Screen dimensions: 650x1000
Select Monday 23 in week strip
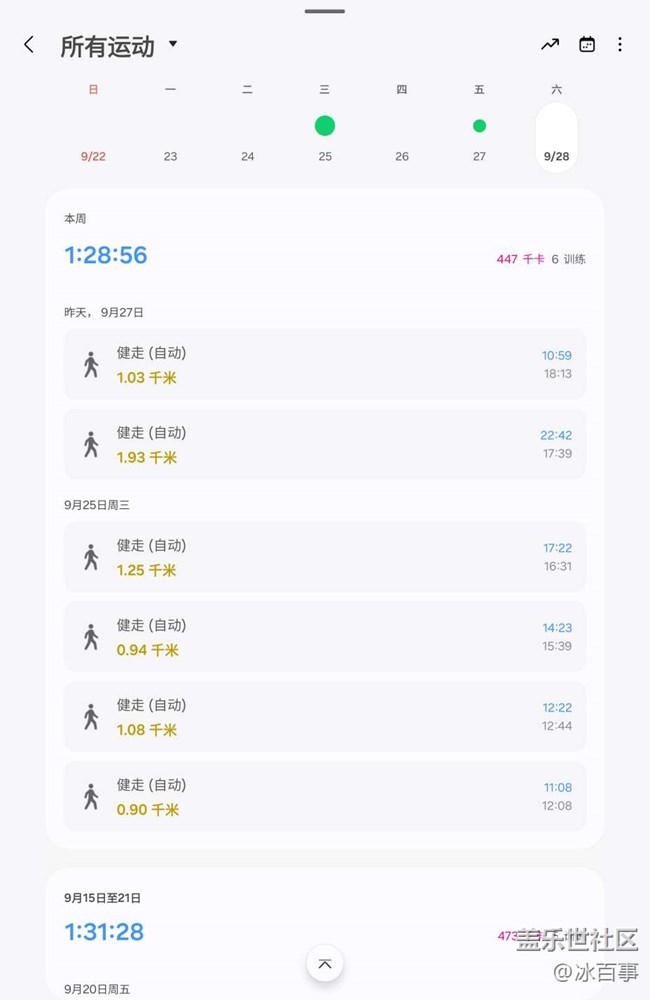[170, 156]
